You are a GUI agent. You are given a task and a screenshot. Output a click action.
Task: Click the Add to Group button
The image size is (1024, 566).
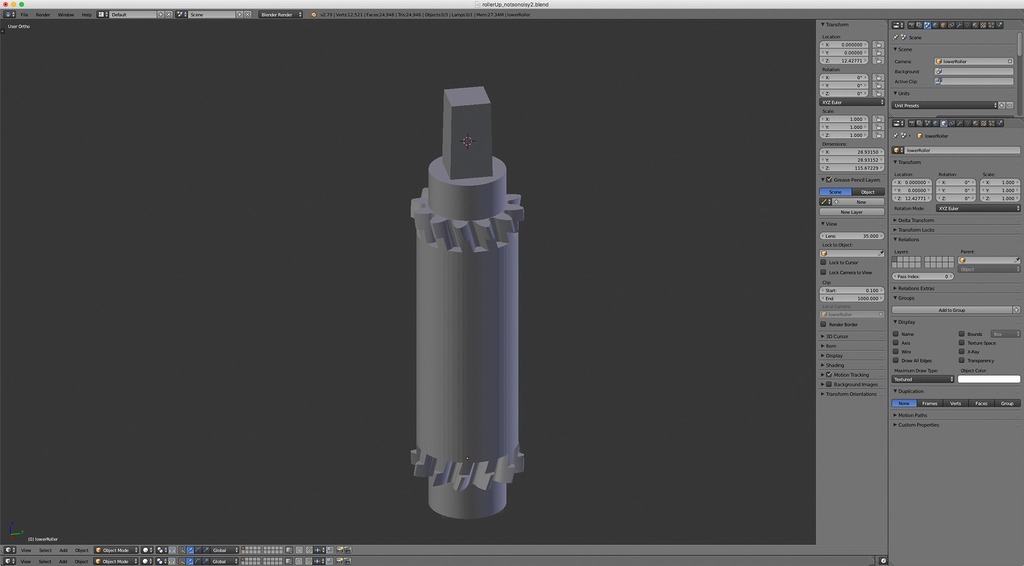pyautogui.click(x=951, y=310)
